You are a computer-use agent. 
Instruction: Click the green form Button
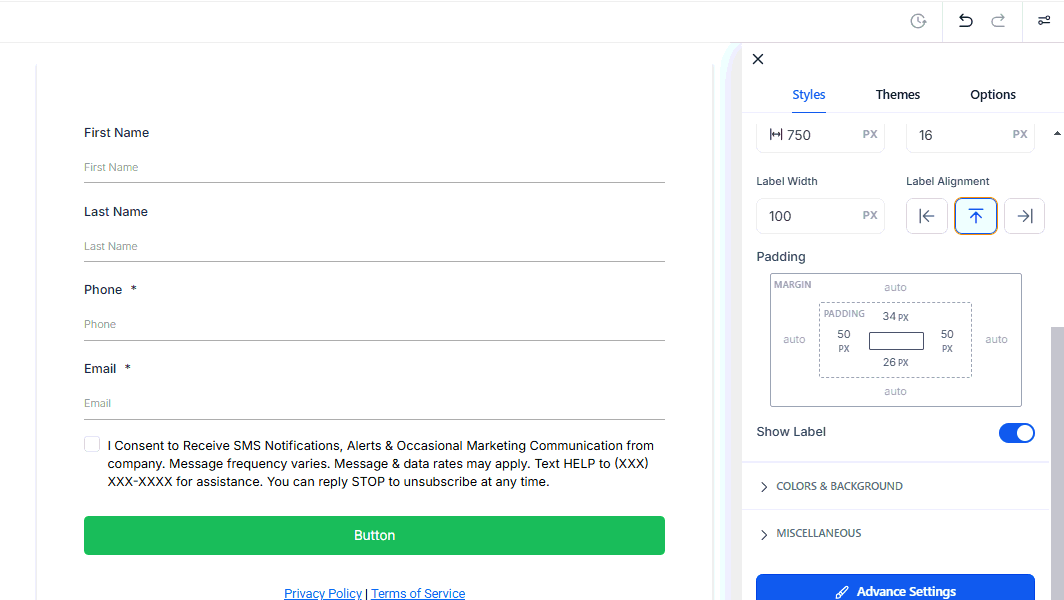374,535
